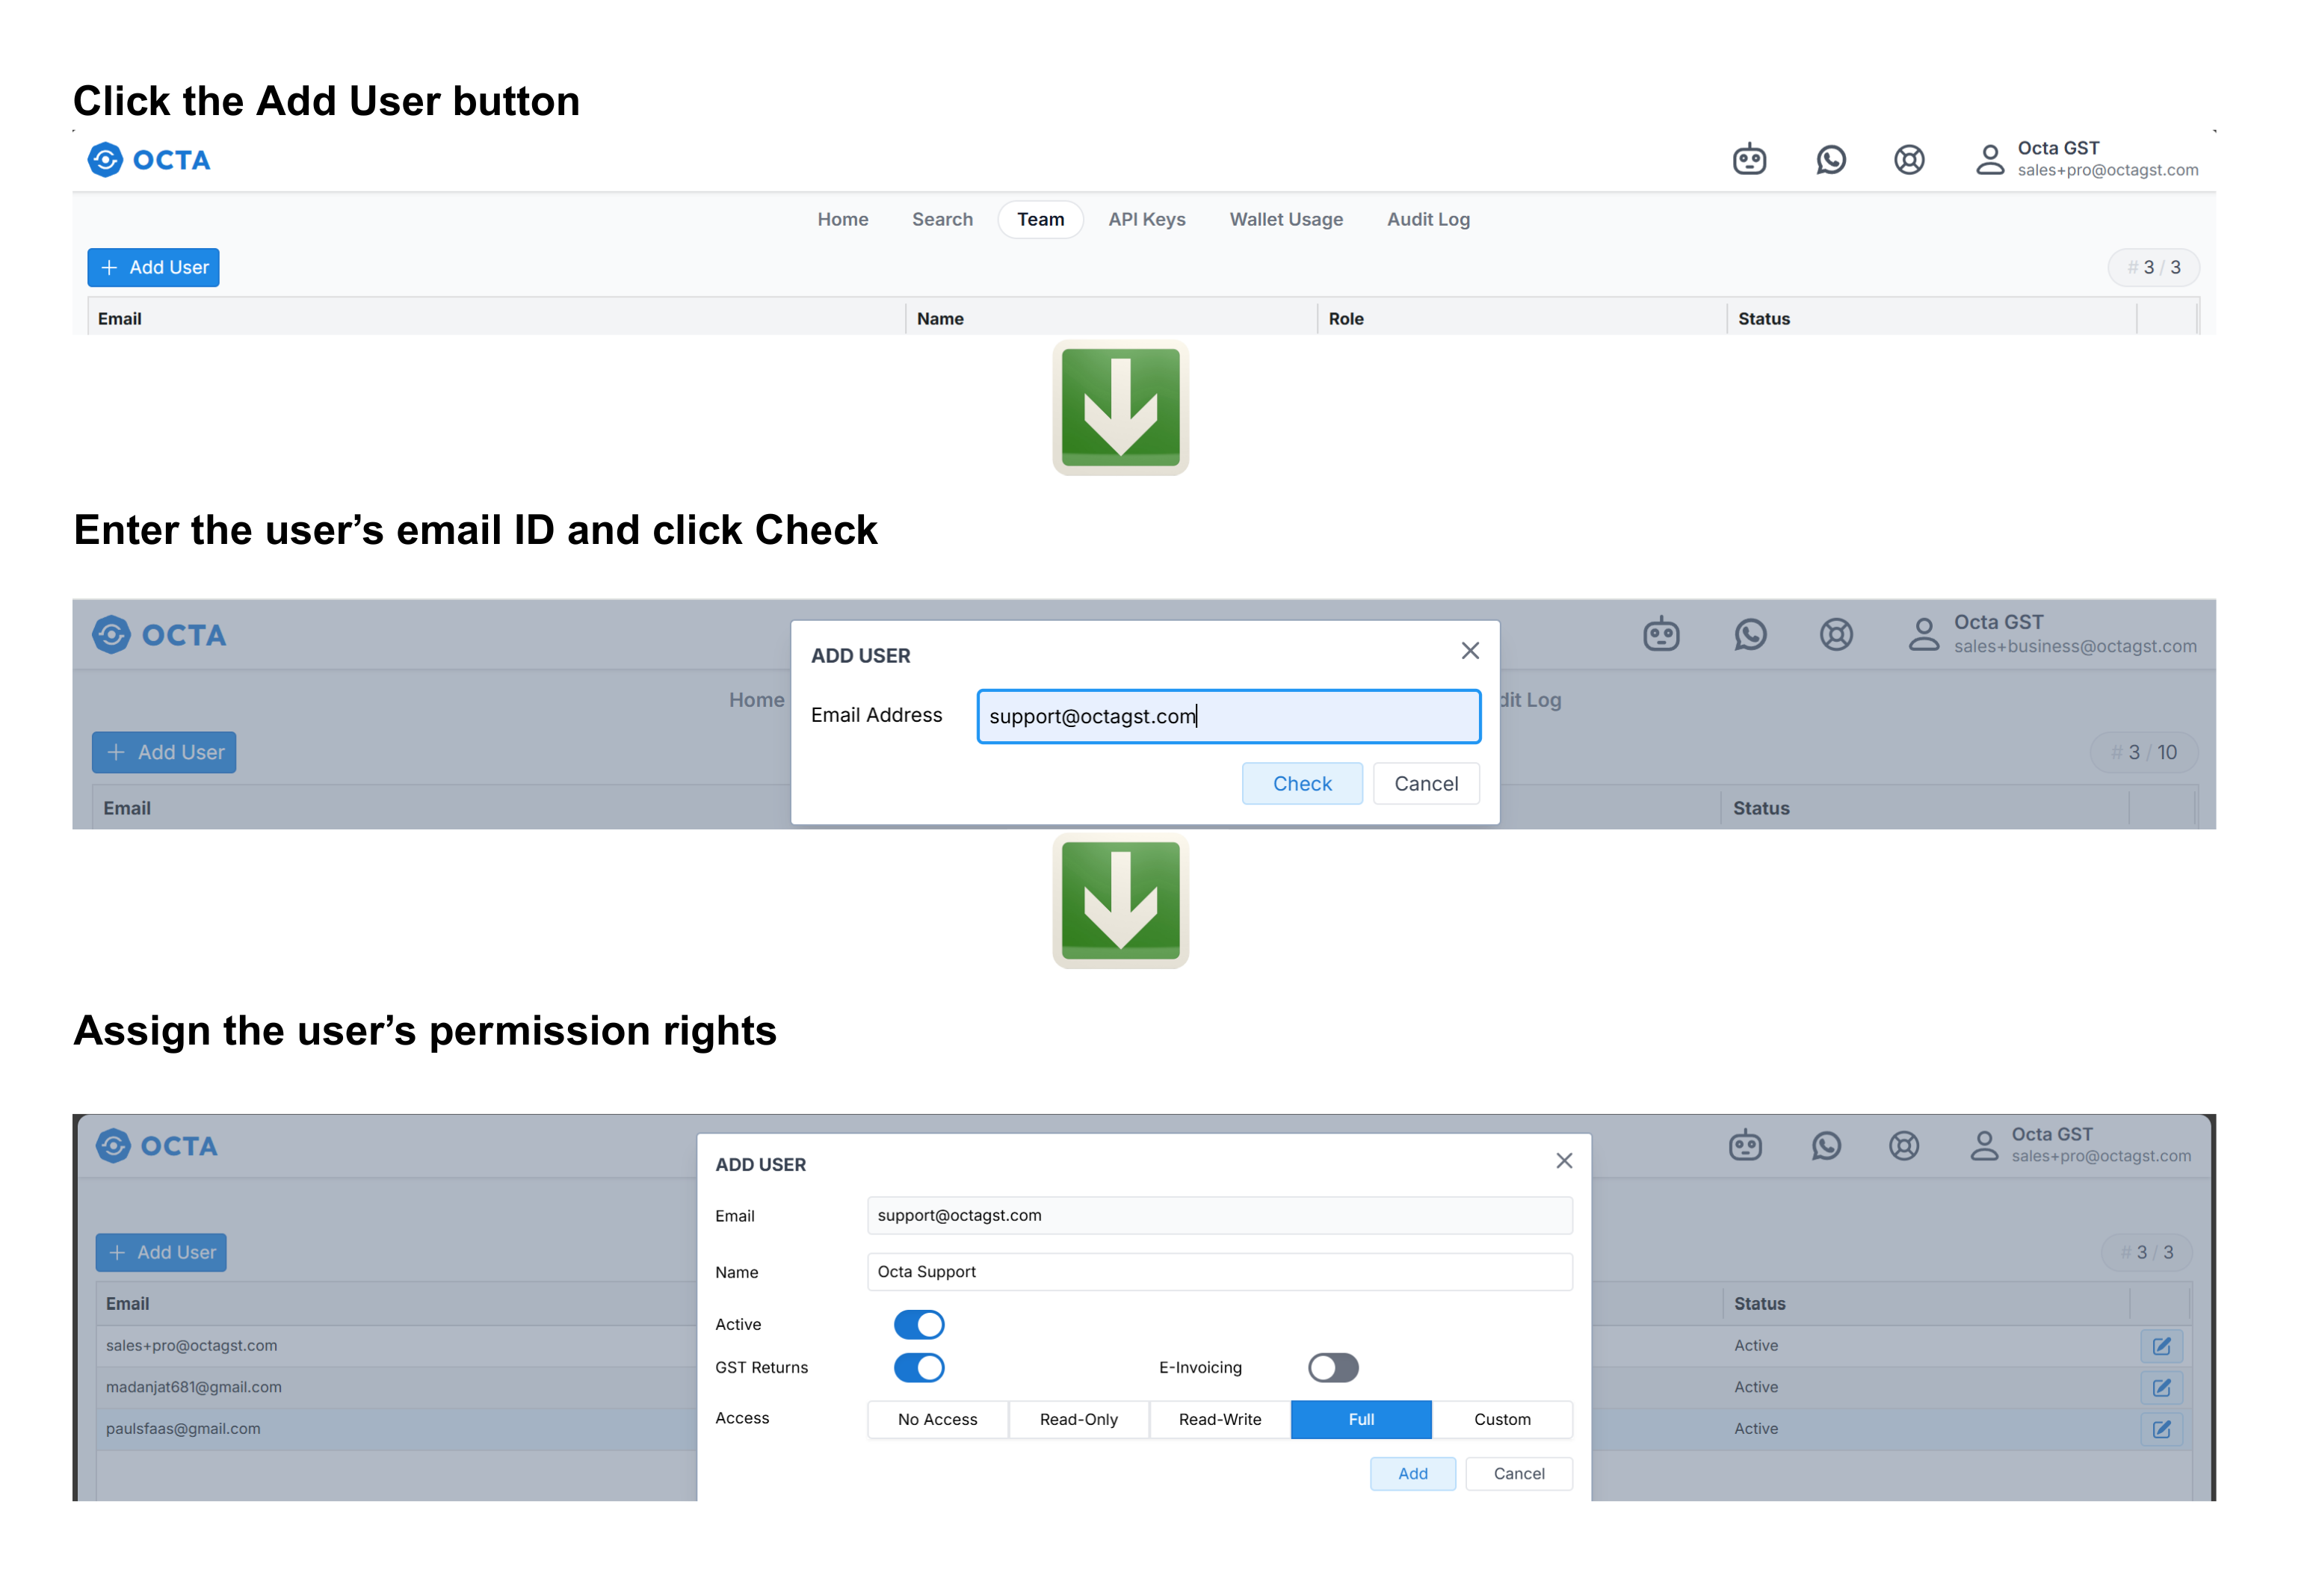
Task: Click the OCTA logo in top header
Action: [149, 160]
